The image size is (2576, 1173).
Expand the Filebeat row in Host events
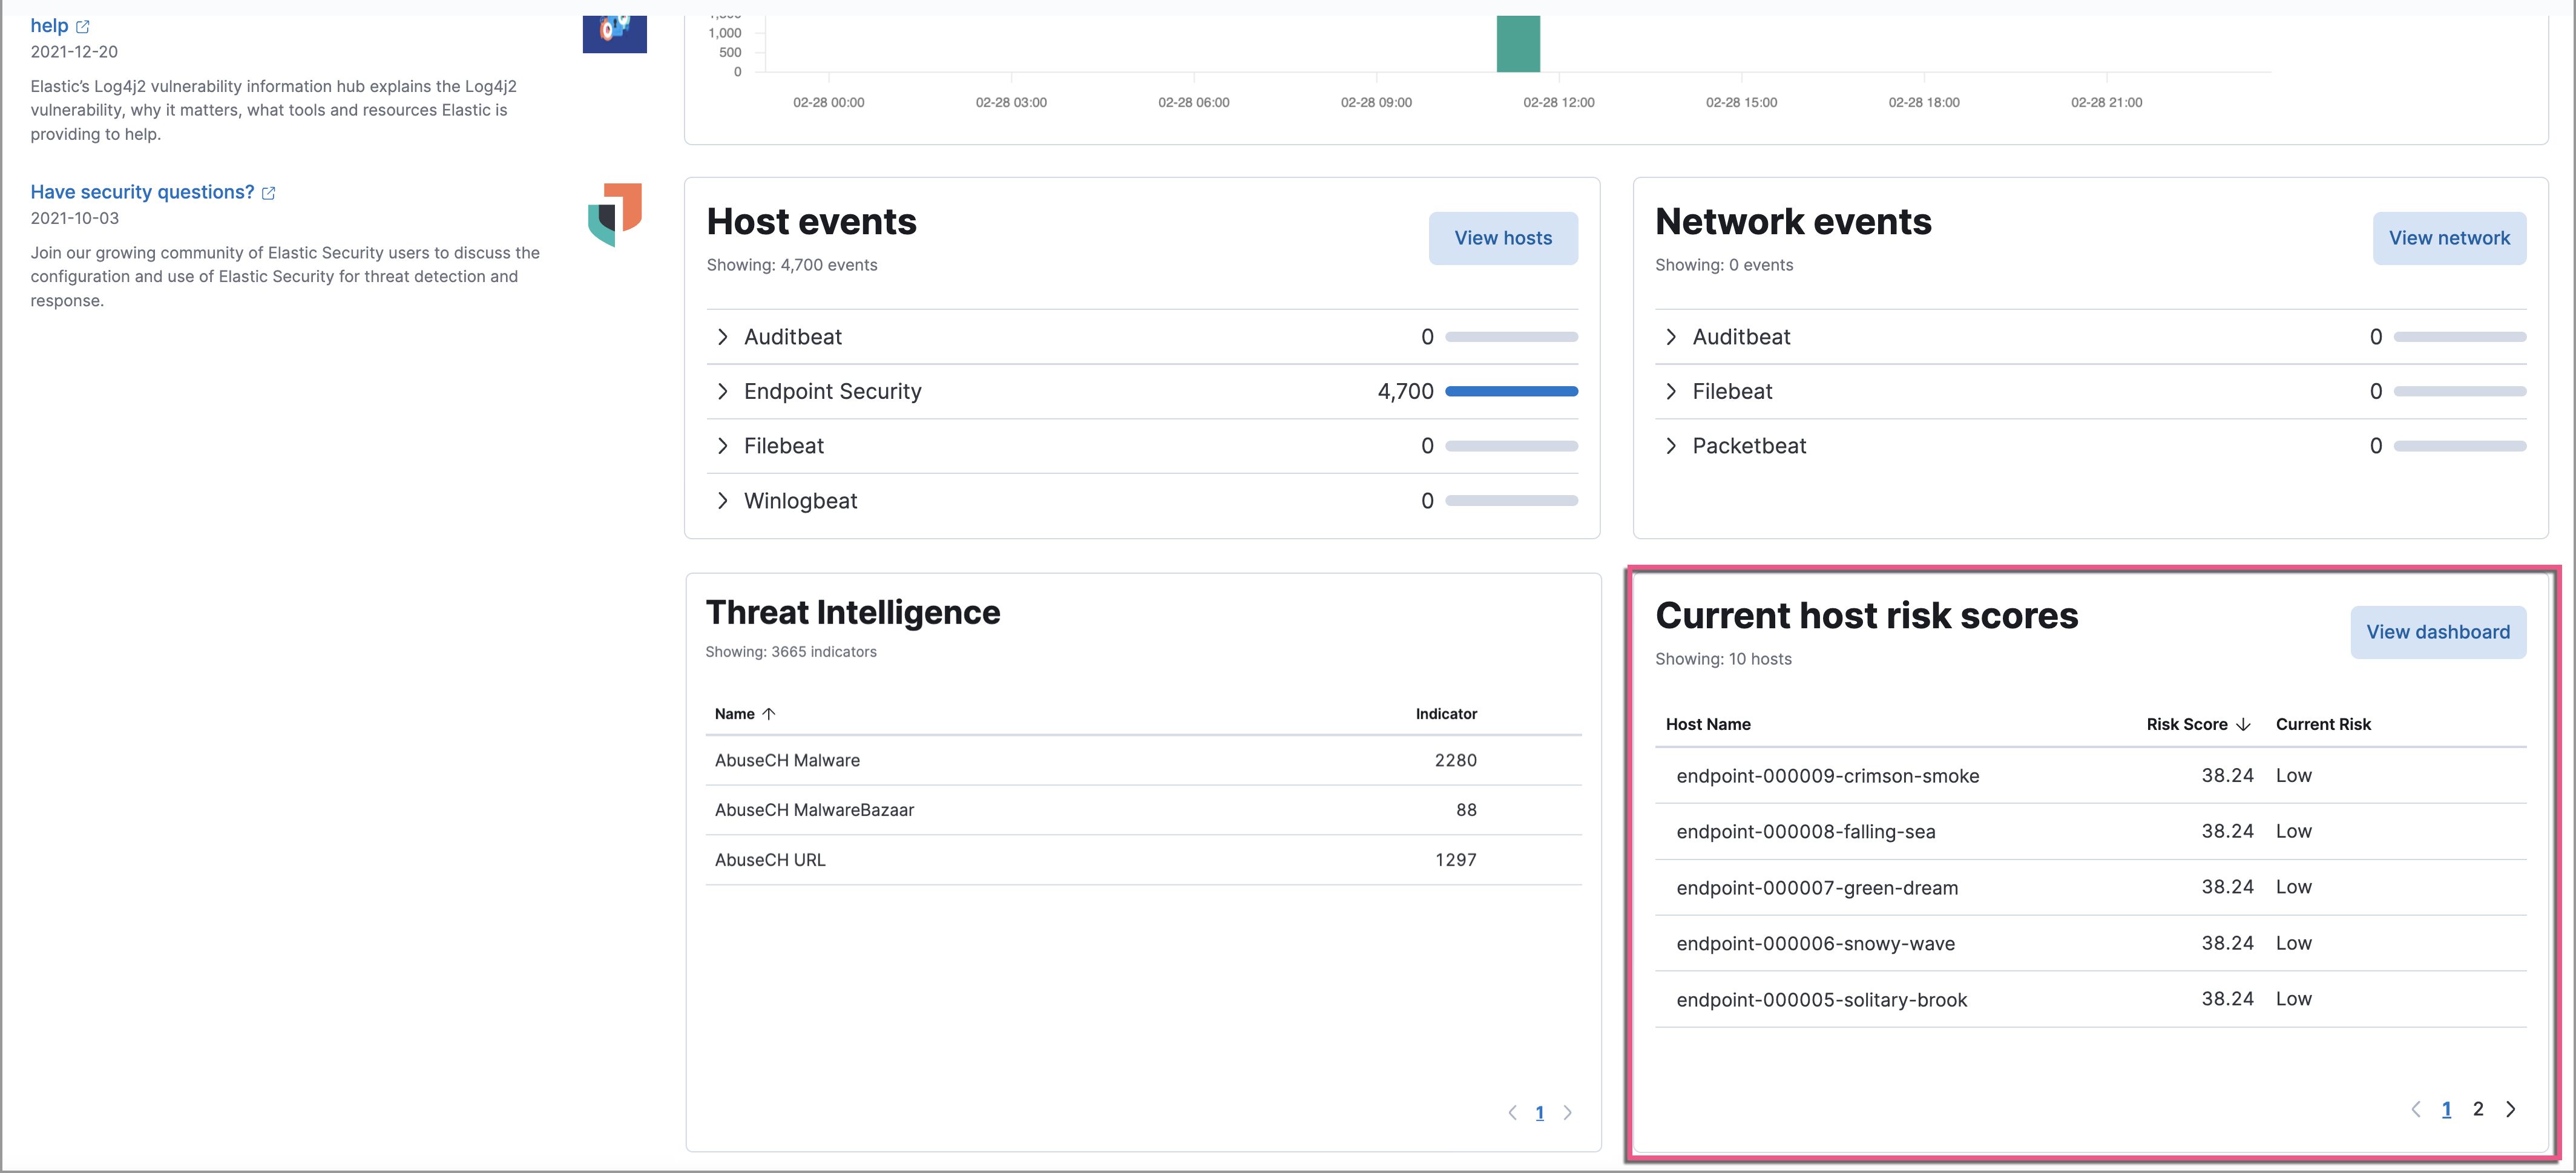[723, 446]
